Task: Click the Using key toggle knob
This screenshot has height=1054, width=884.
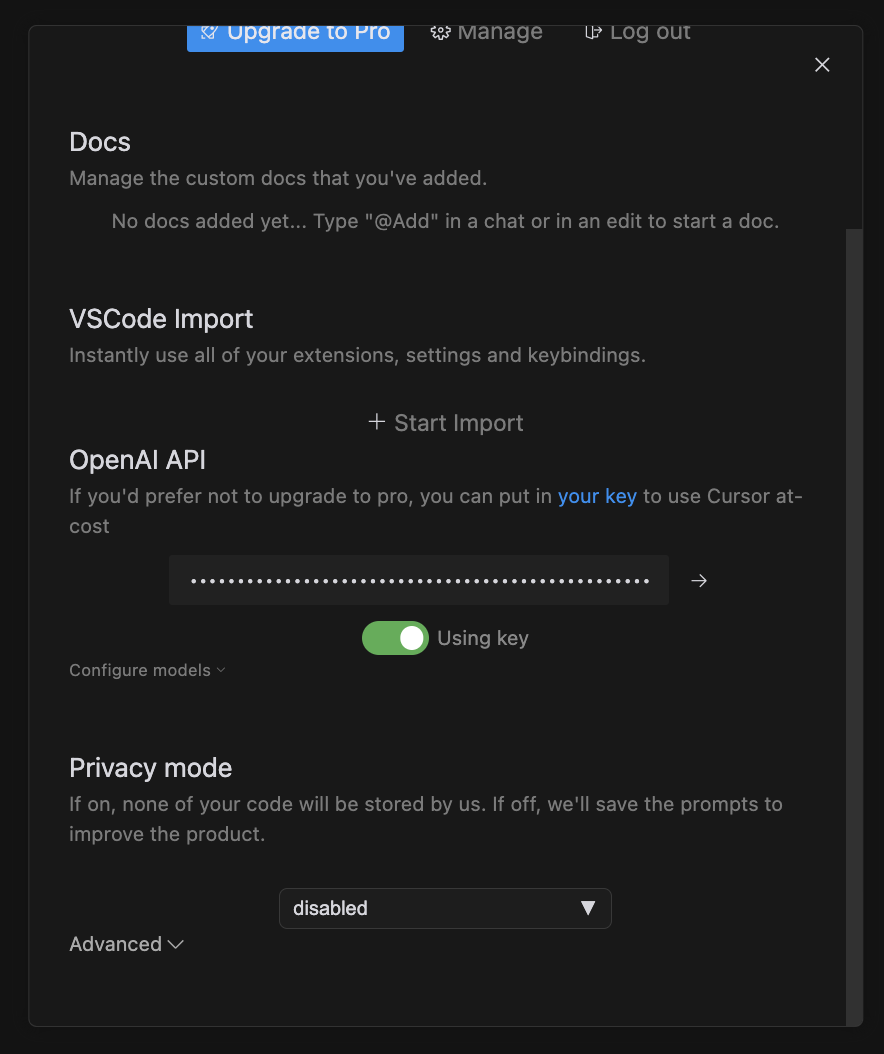Action: click(409, 638)
